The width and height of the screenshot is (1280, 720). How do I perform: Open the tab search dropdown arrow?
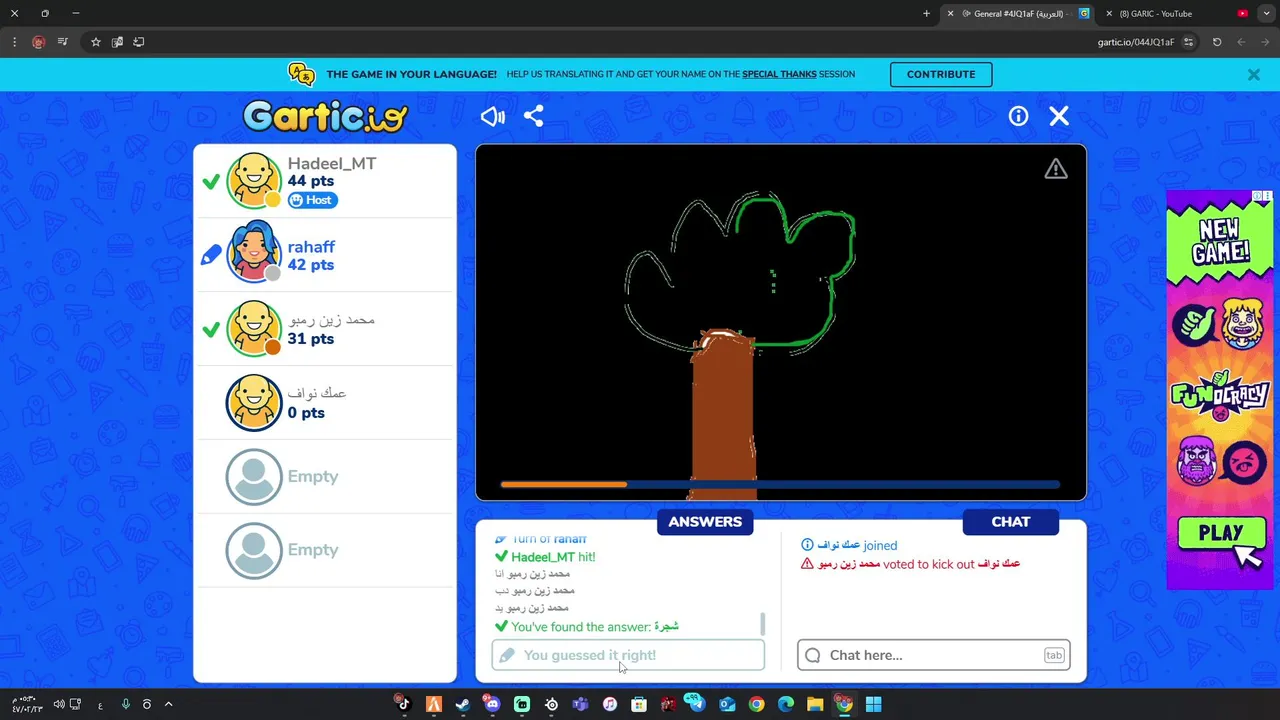(1267, 14)
